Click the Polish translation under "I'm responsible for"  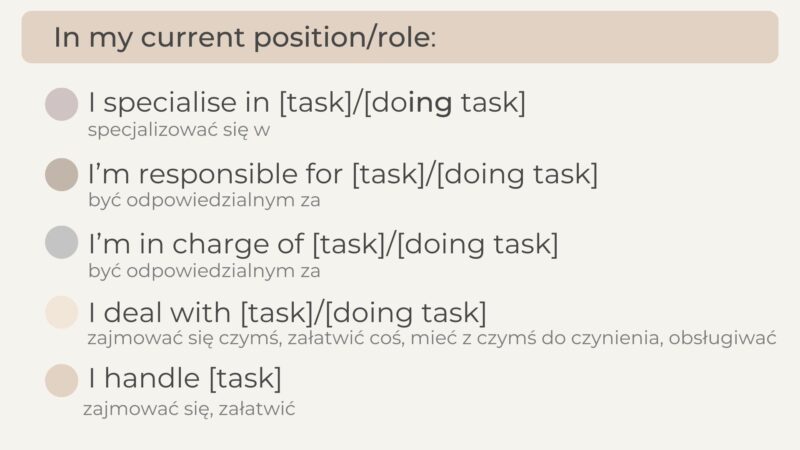click(x=204, y=200)
